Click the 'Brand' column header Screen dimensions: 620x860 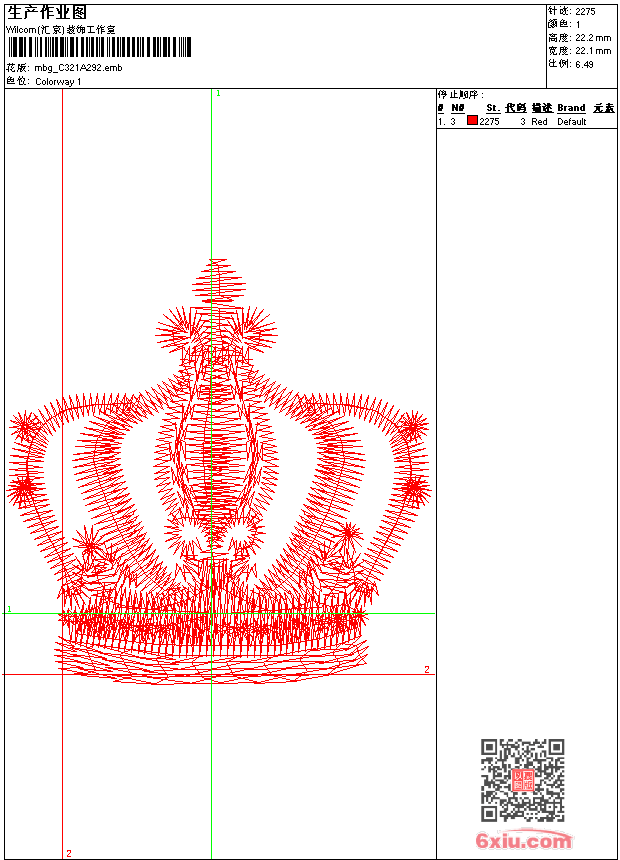(x=571, y=108)
